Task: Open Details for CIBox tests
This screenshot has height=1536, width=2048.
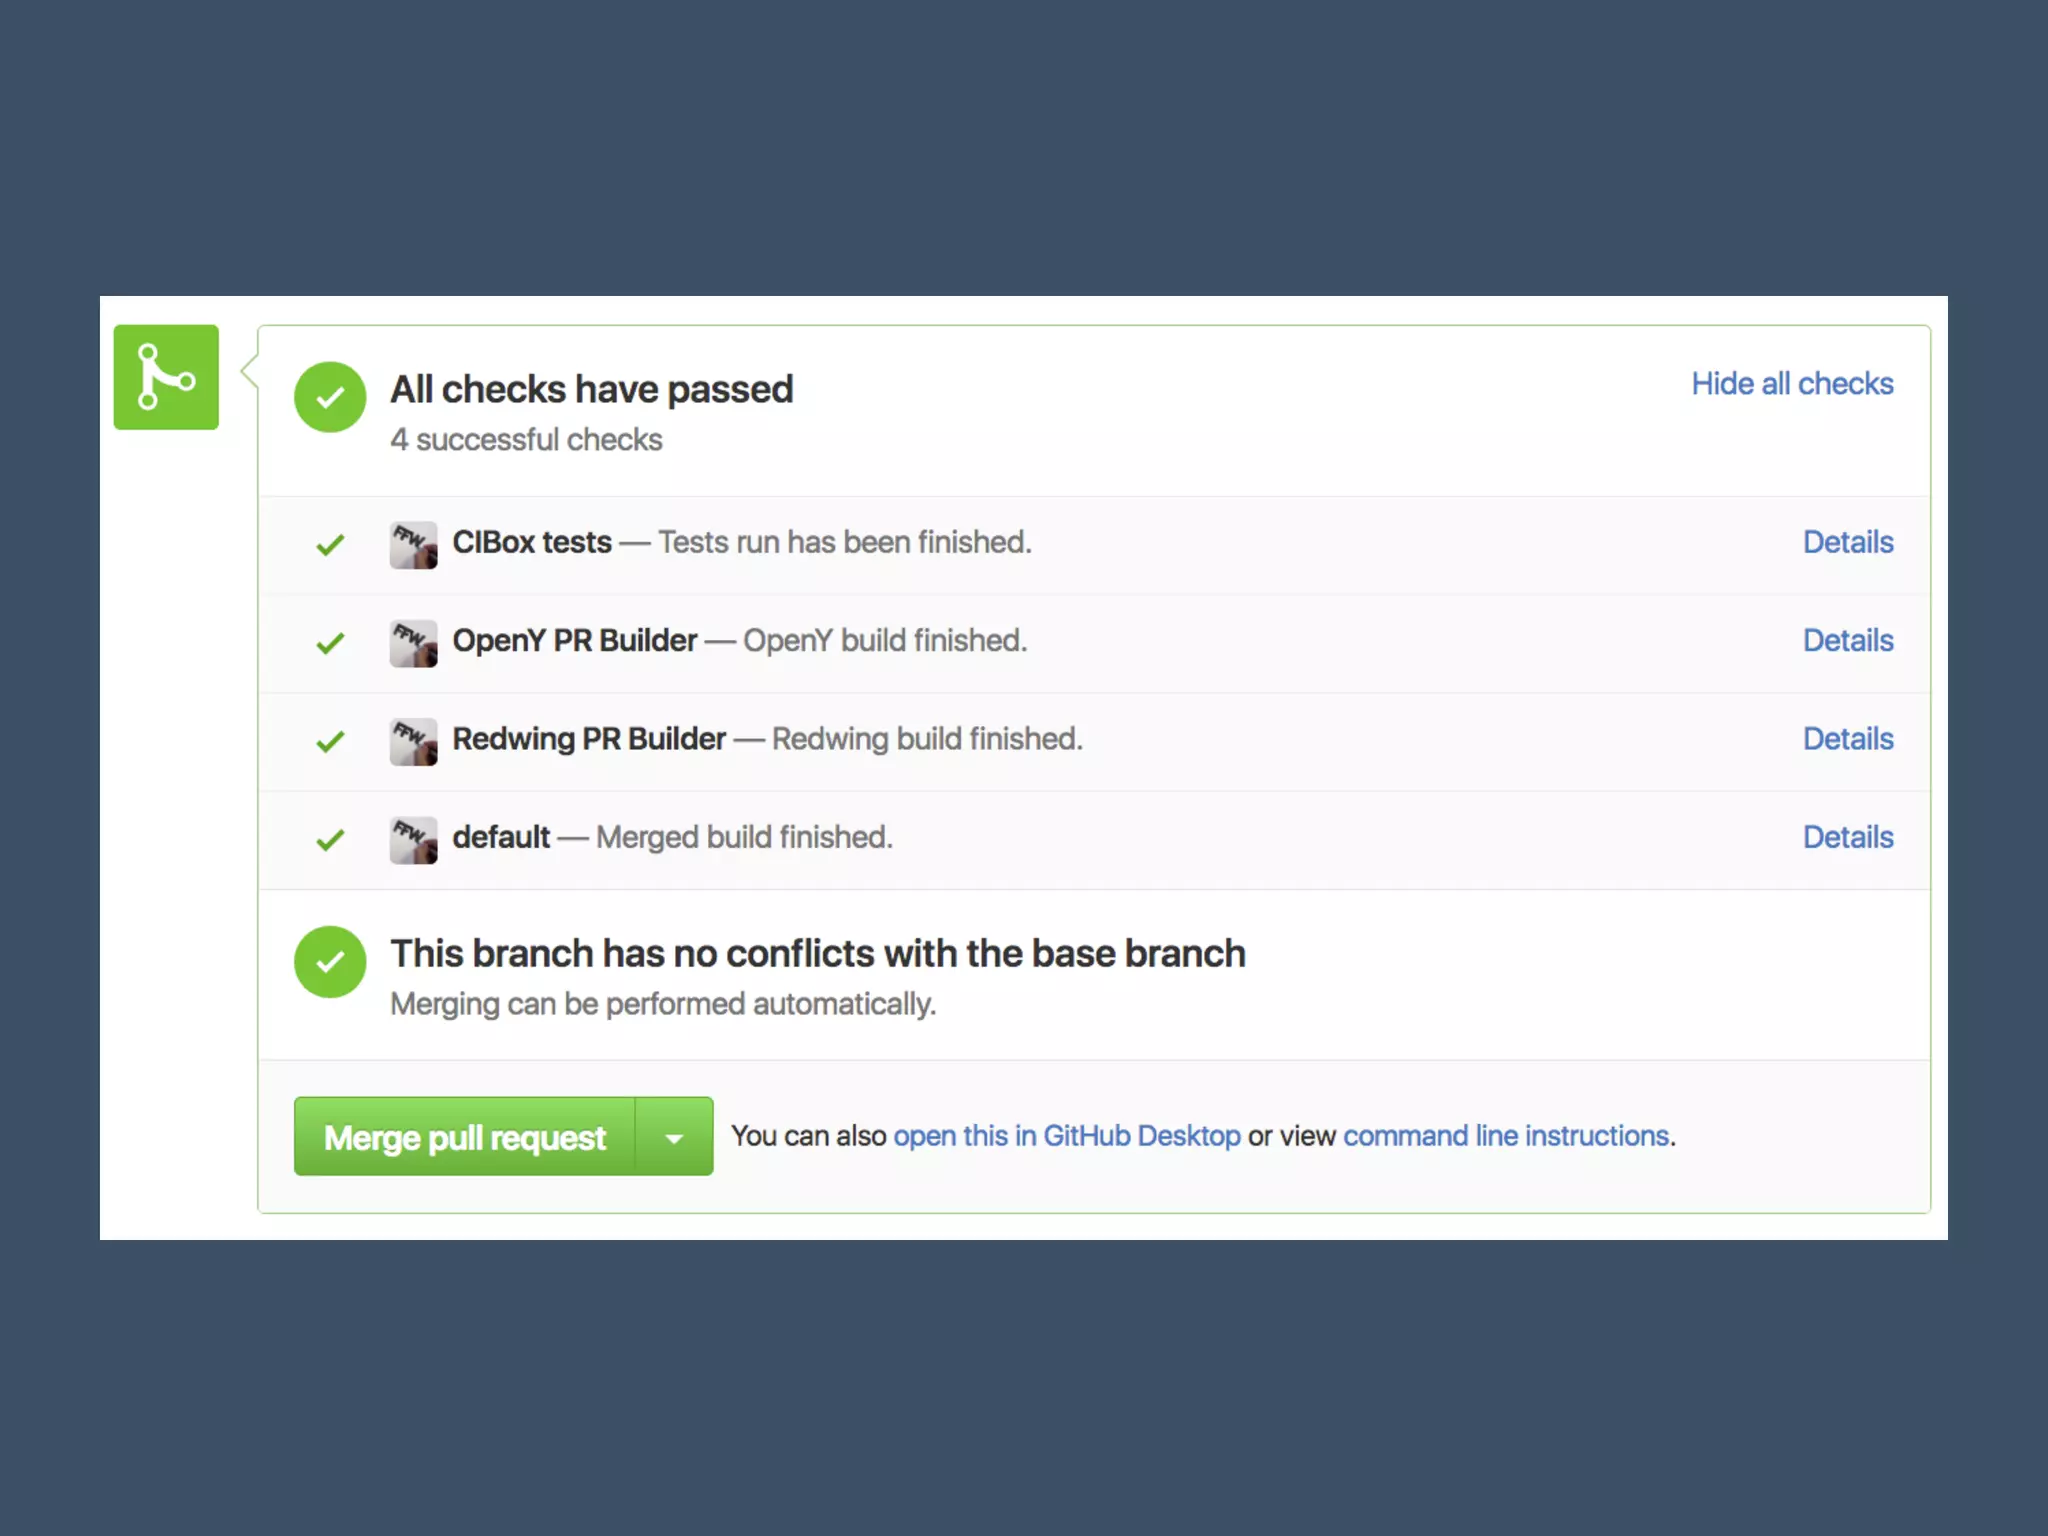Action: (1848, 542)
